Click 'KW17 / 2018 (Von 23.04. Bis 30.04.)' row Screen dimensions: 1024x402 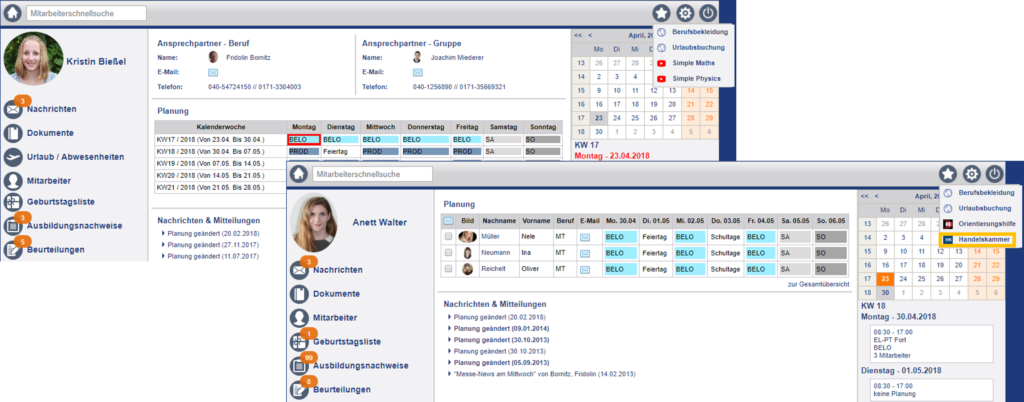[358, 140]
